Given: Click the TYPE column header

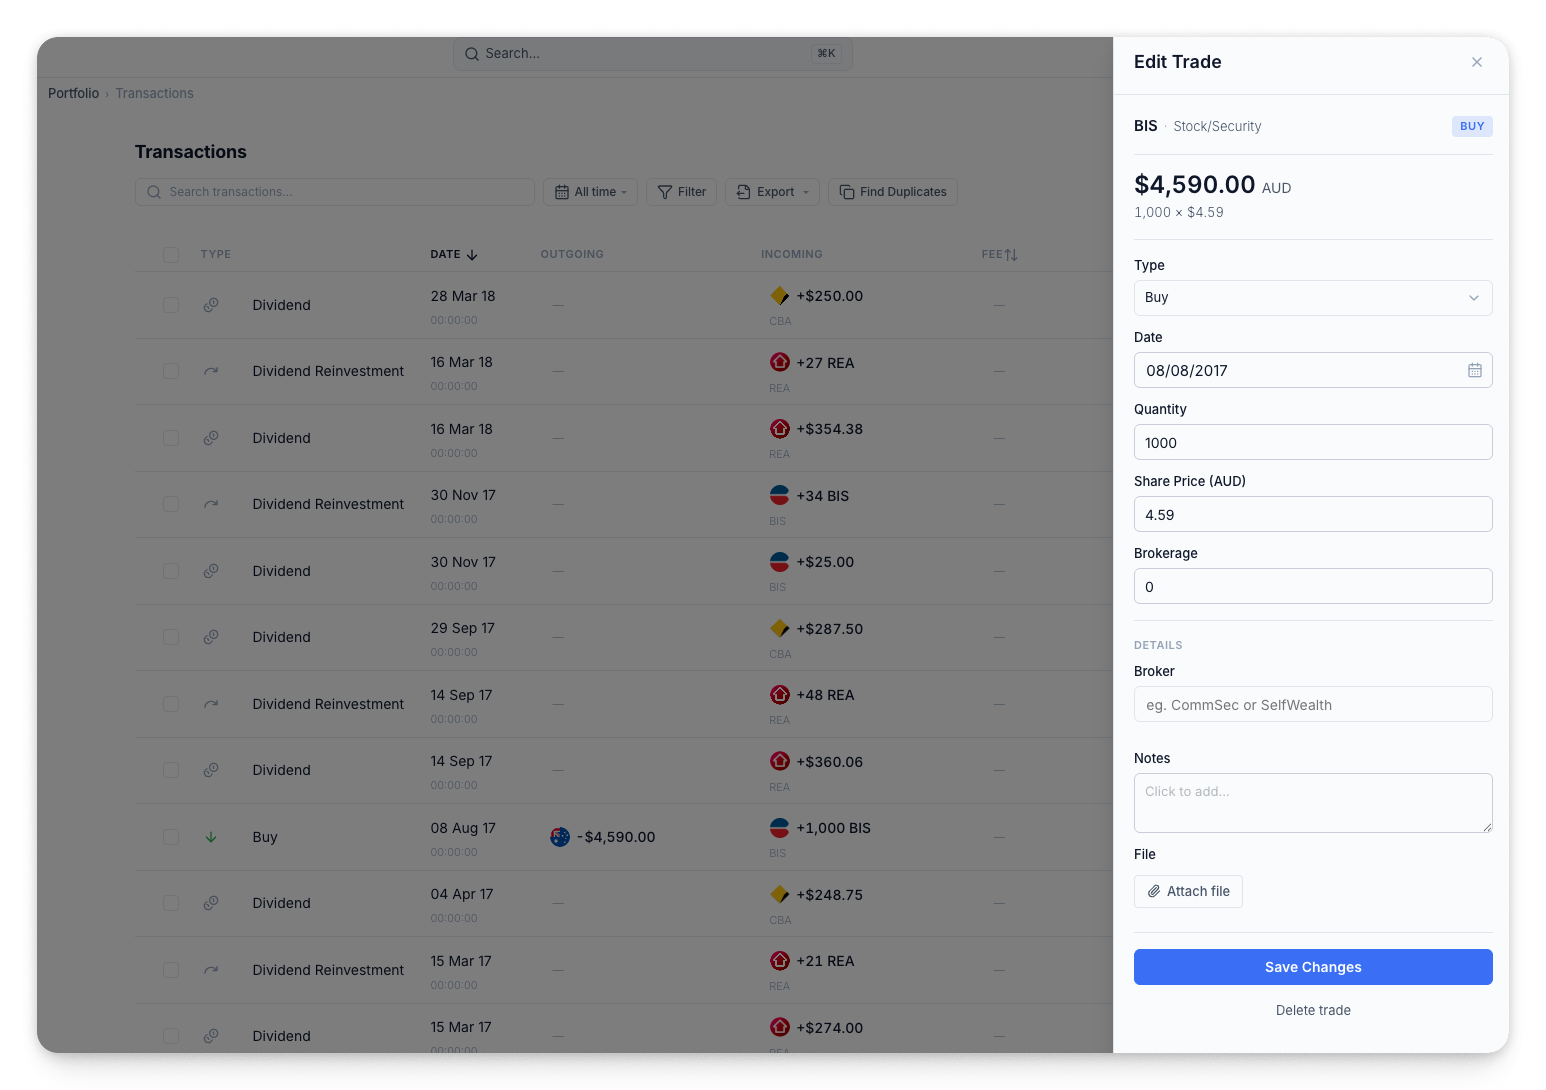Looking at the screenshot, I should (x=216, y=255).
